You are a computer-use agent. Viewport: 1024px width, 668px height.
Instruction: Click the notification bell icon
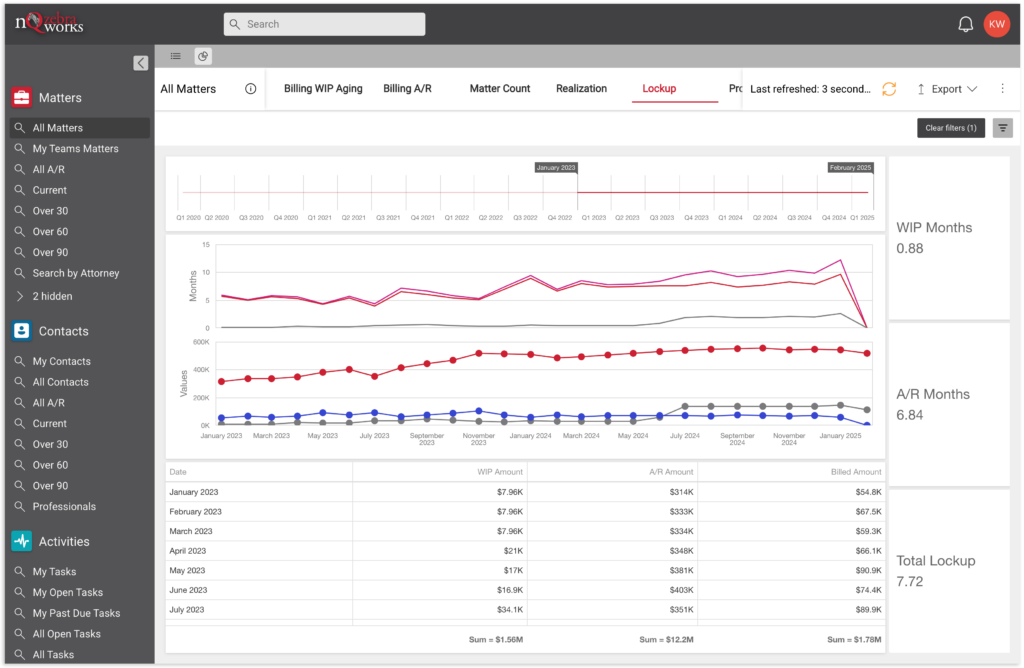click(x=965, y=24)
